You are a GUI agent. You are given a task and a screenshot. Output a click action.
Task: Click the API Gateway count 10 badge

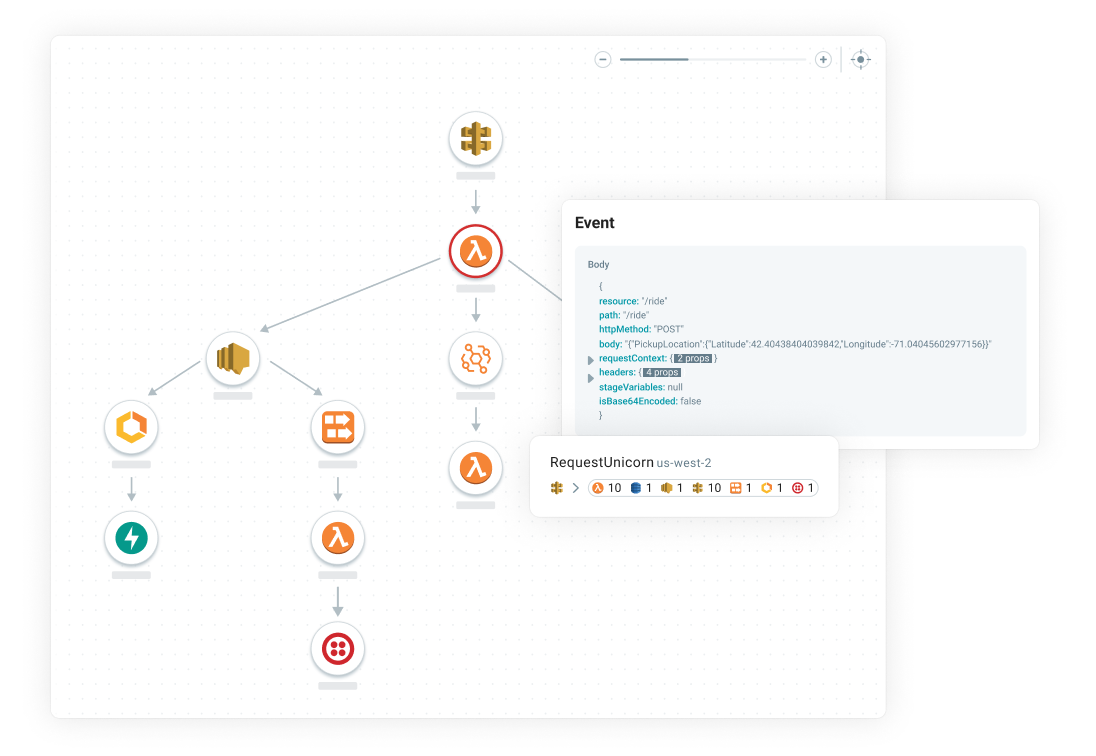[707, 488]
